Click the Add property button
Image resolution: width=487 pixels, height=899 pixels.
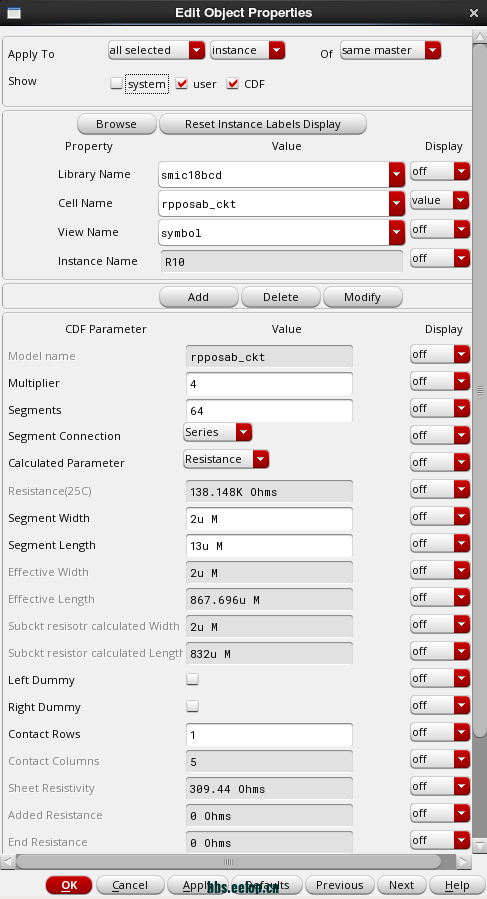pos(198,297)
